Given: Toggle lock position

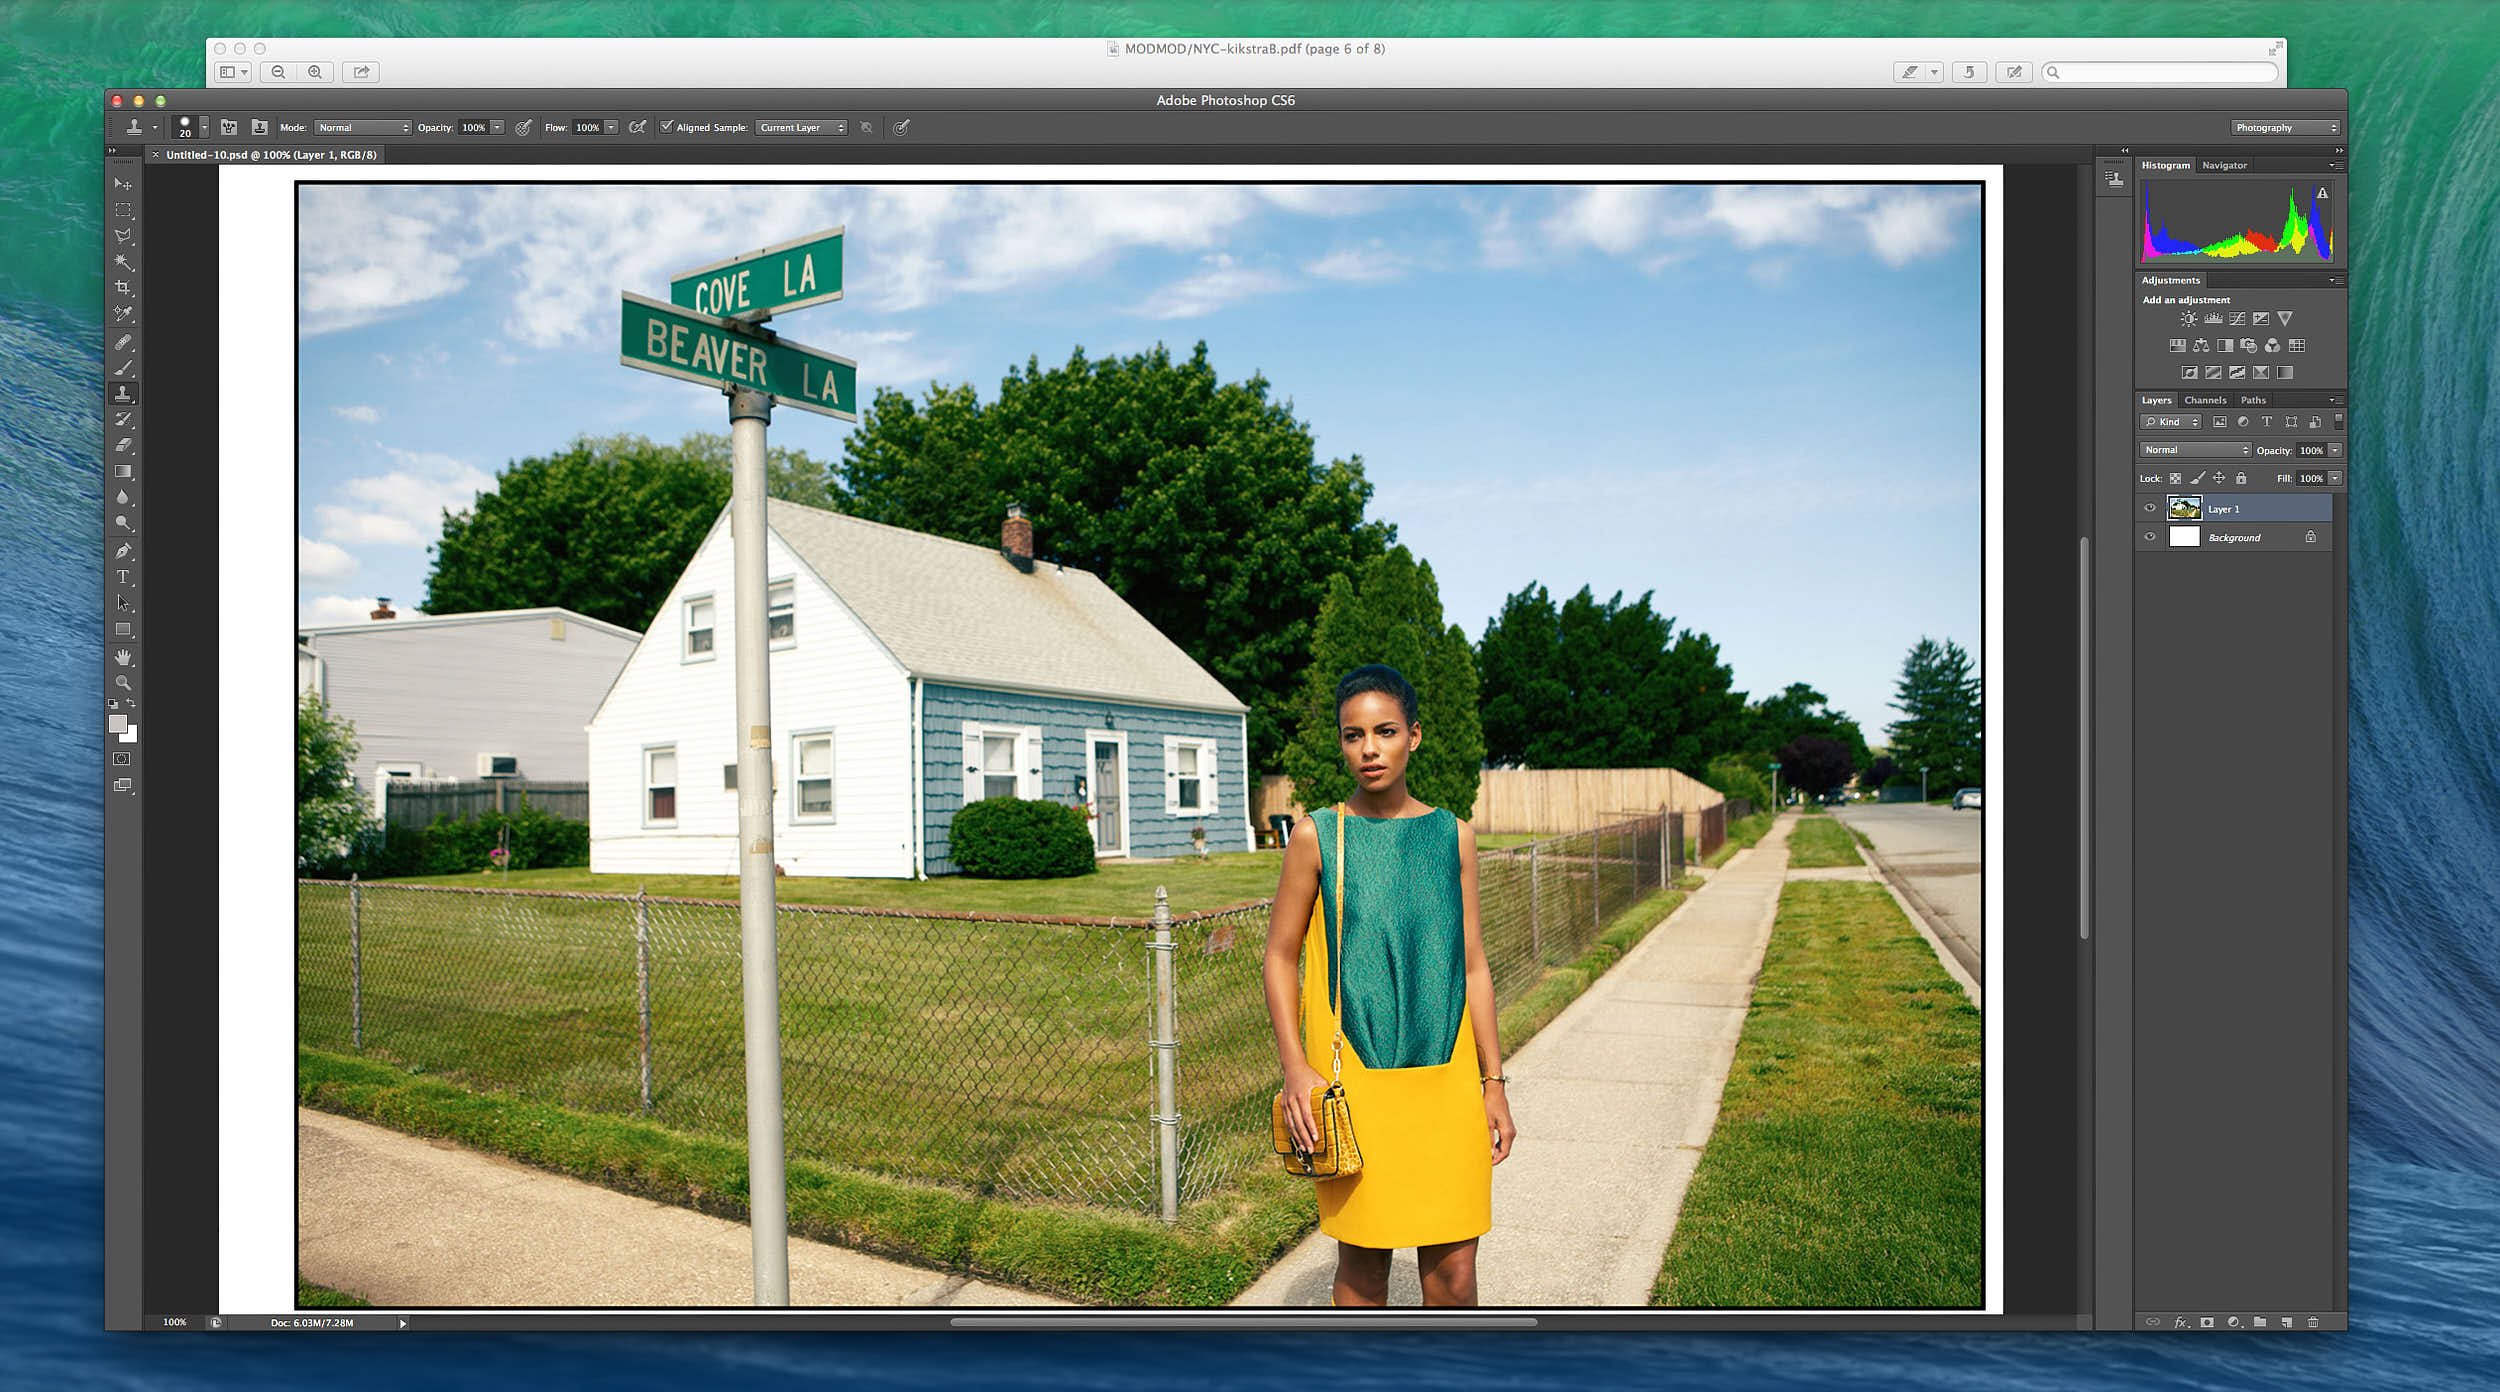Looking at the screenshot, I should point(2219,478).
